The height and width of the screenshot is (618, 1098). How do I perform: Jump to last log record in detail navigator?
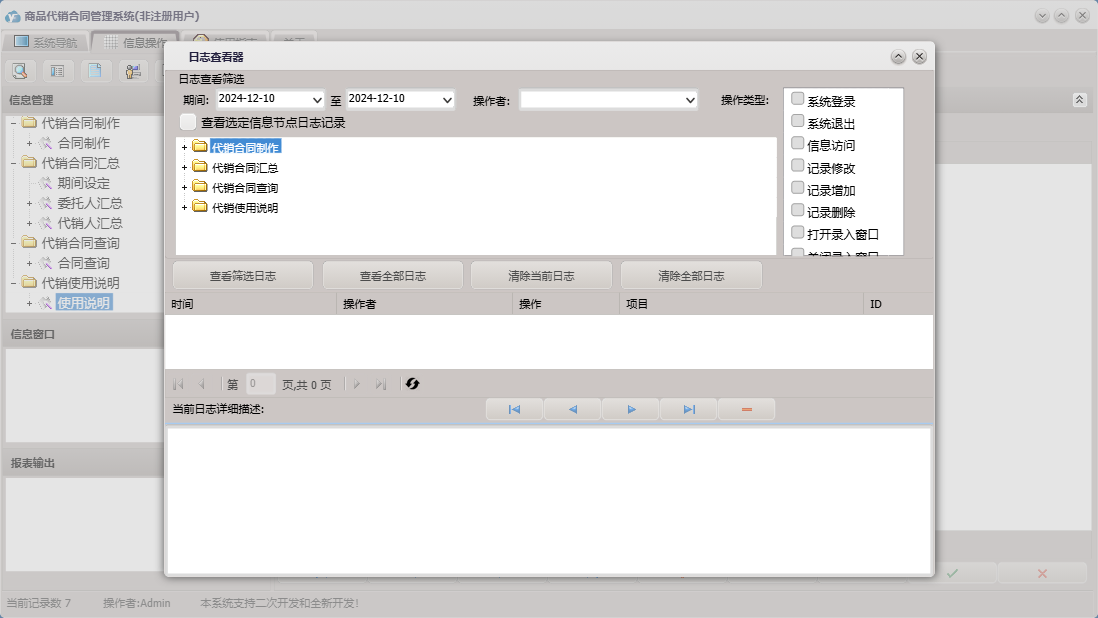coord(689,410)
